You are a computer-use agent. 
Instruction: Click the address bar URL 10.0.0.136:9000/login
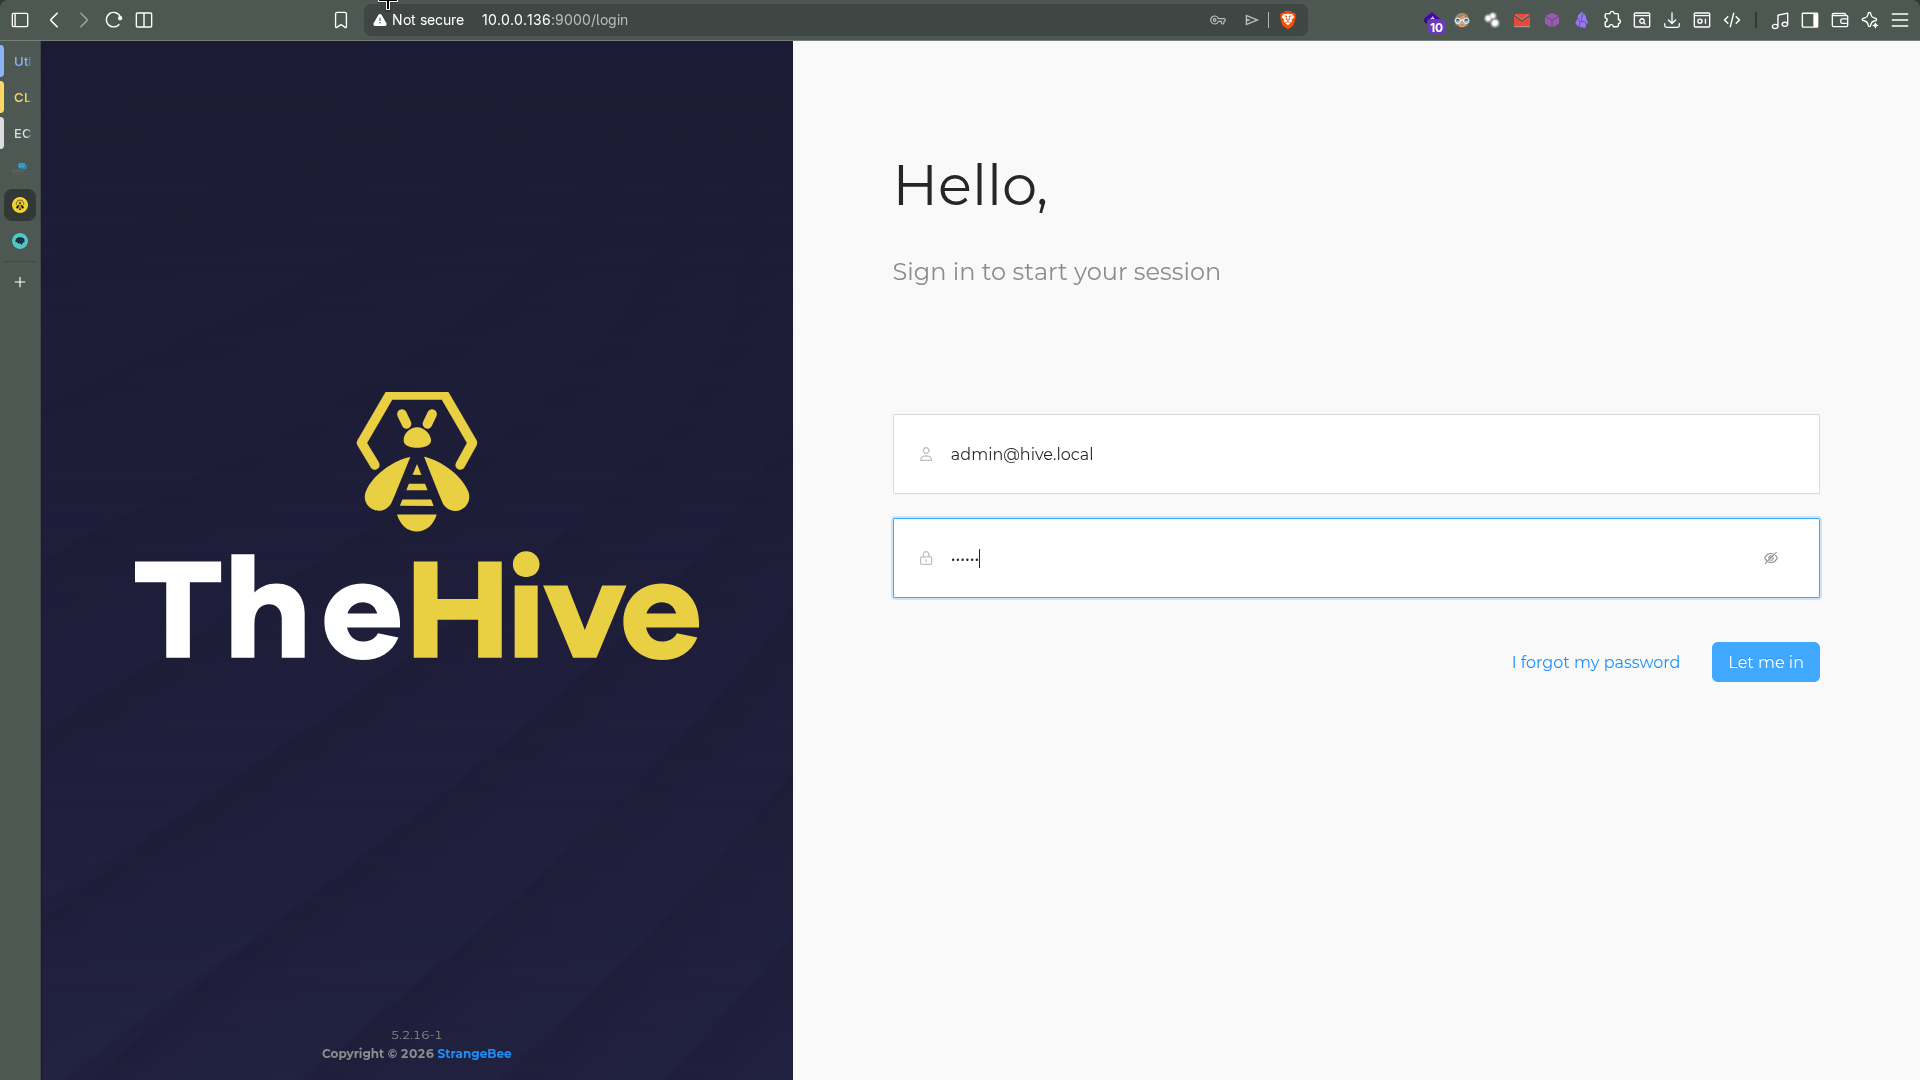[555, 20]
